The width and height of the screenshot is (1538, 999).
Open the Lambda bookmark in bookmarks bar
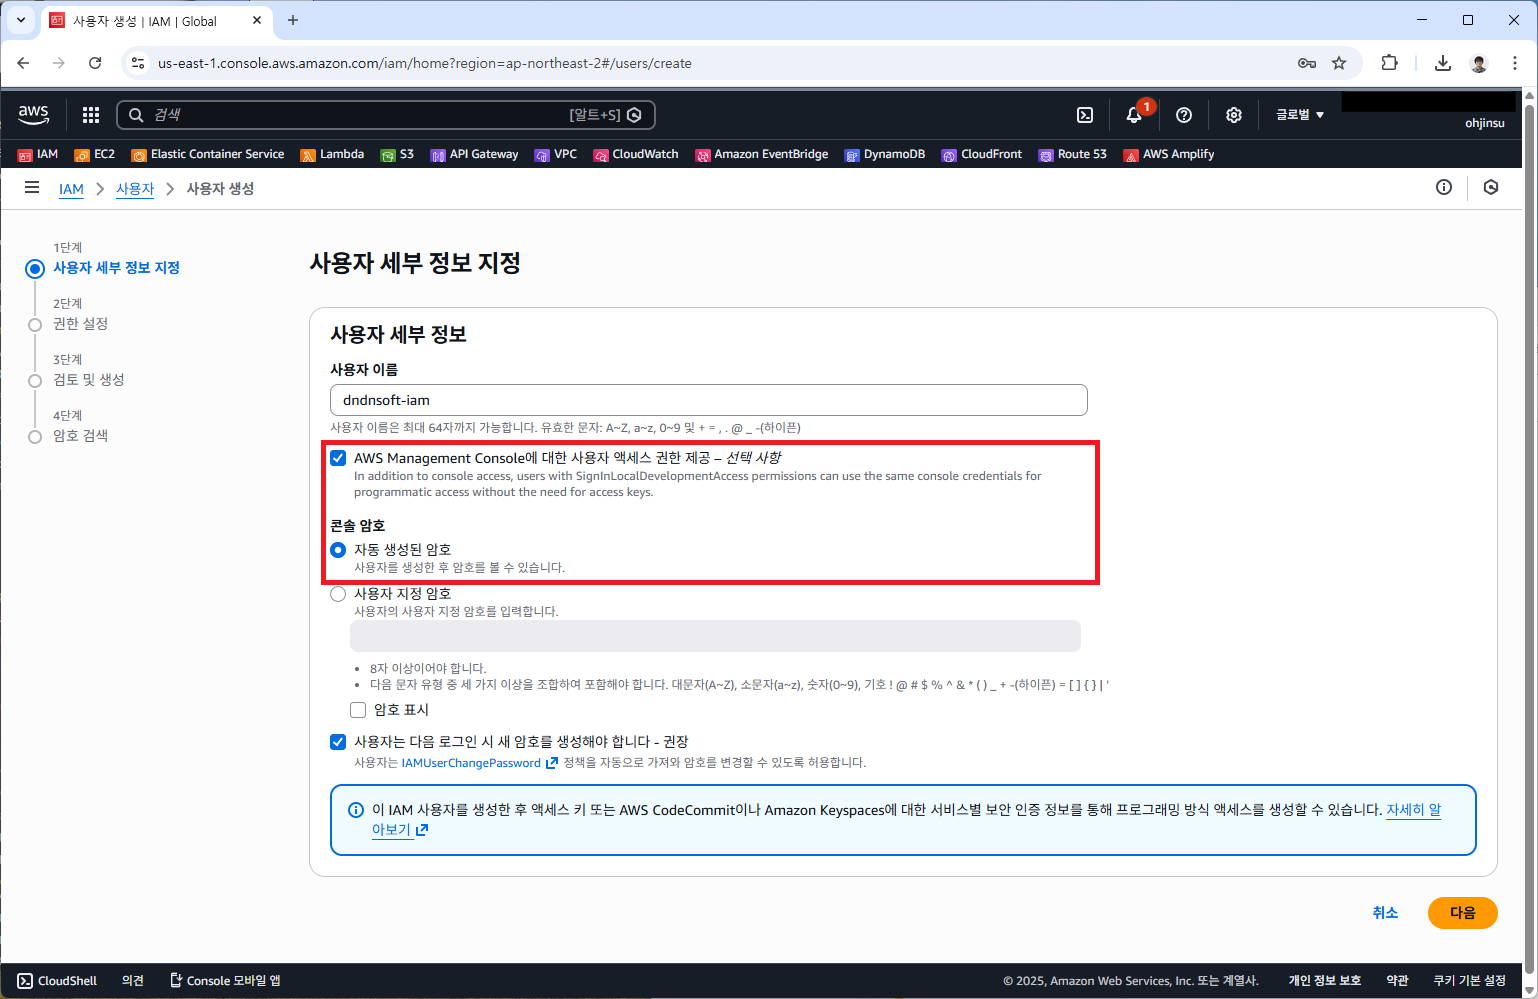pyautogui.click(x=332, y=154)
